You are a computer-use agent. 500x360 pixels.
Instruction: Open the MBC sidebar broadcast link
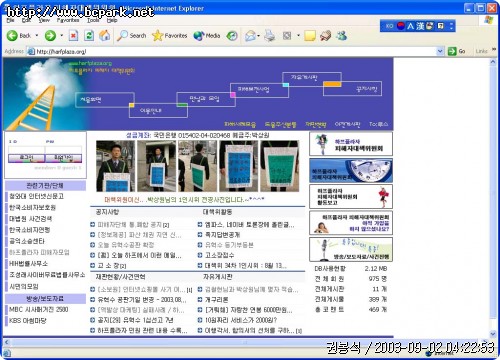pyautogui.click(x=39, y=309)
